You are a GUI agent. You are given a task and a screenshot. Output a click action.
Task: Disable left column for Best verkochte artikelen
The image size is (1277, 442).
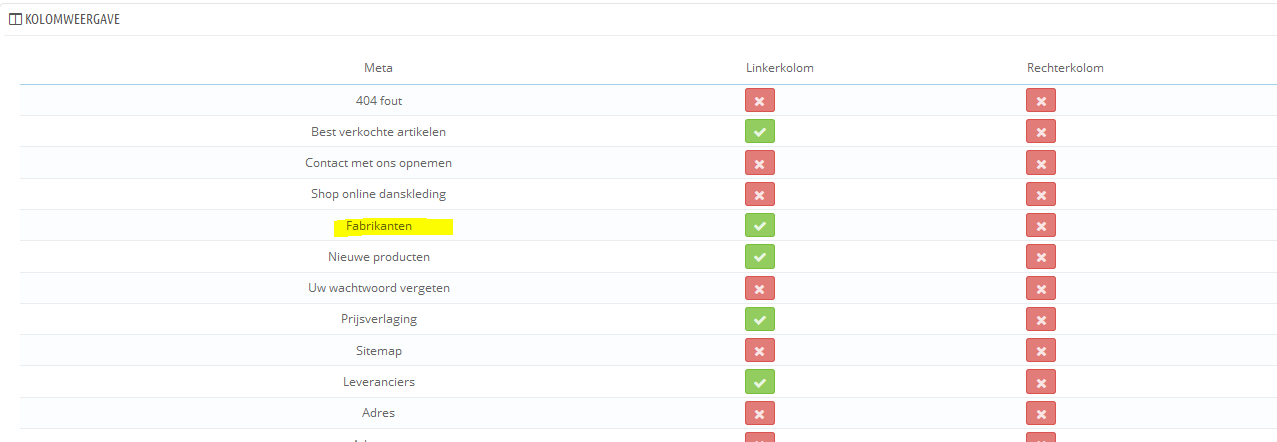(760, 131)
